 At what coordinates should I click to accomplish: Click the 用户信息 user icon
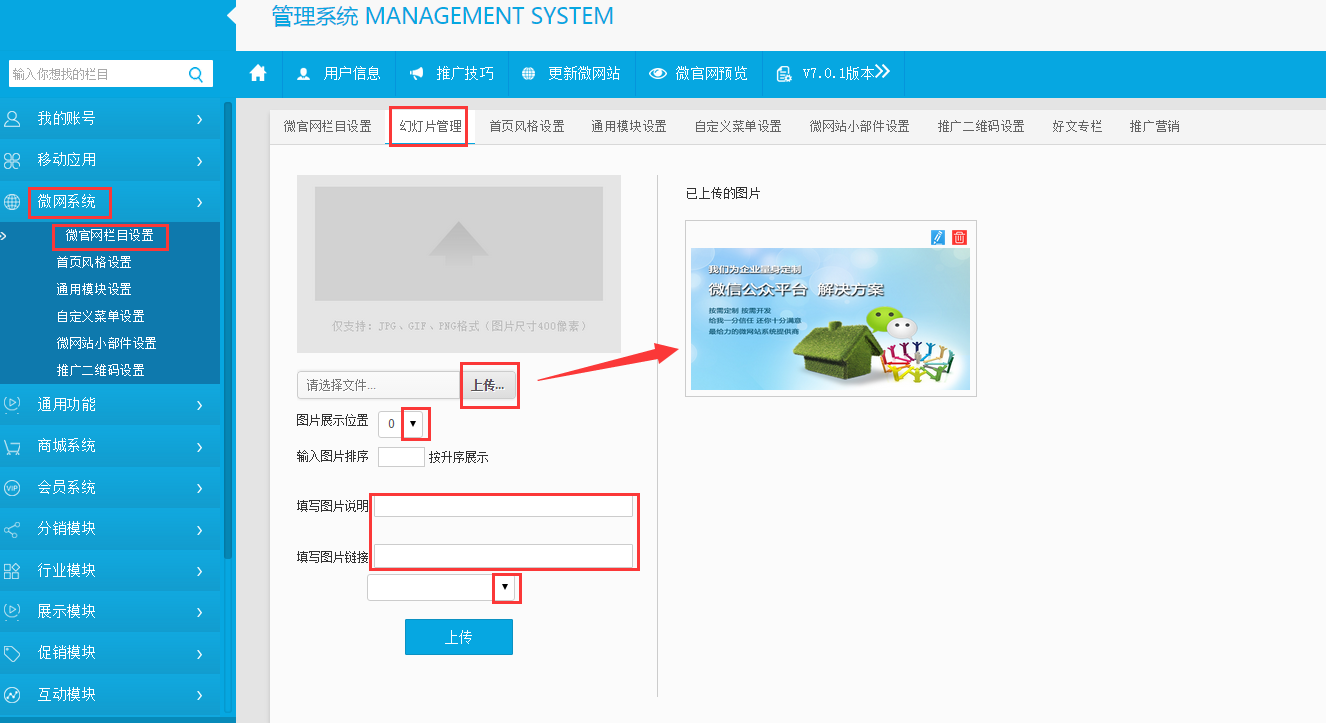click(304, 74)
